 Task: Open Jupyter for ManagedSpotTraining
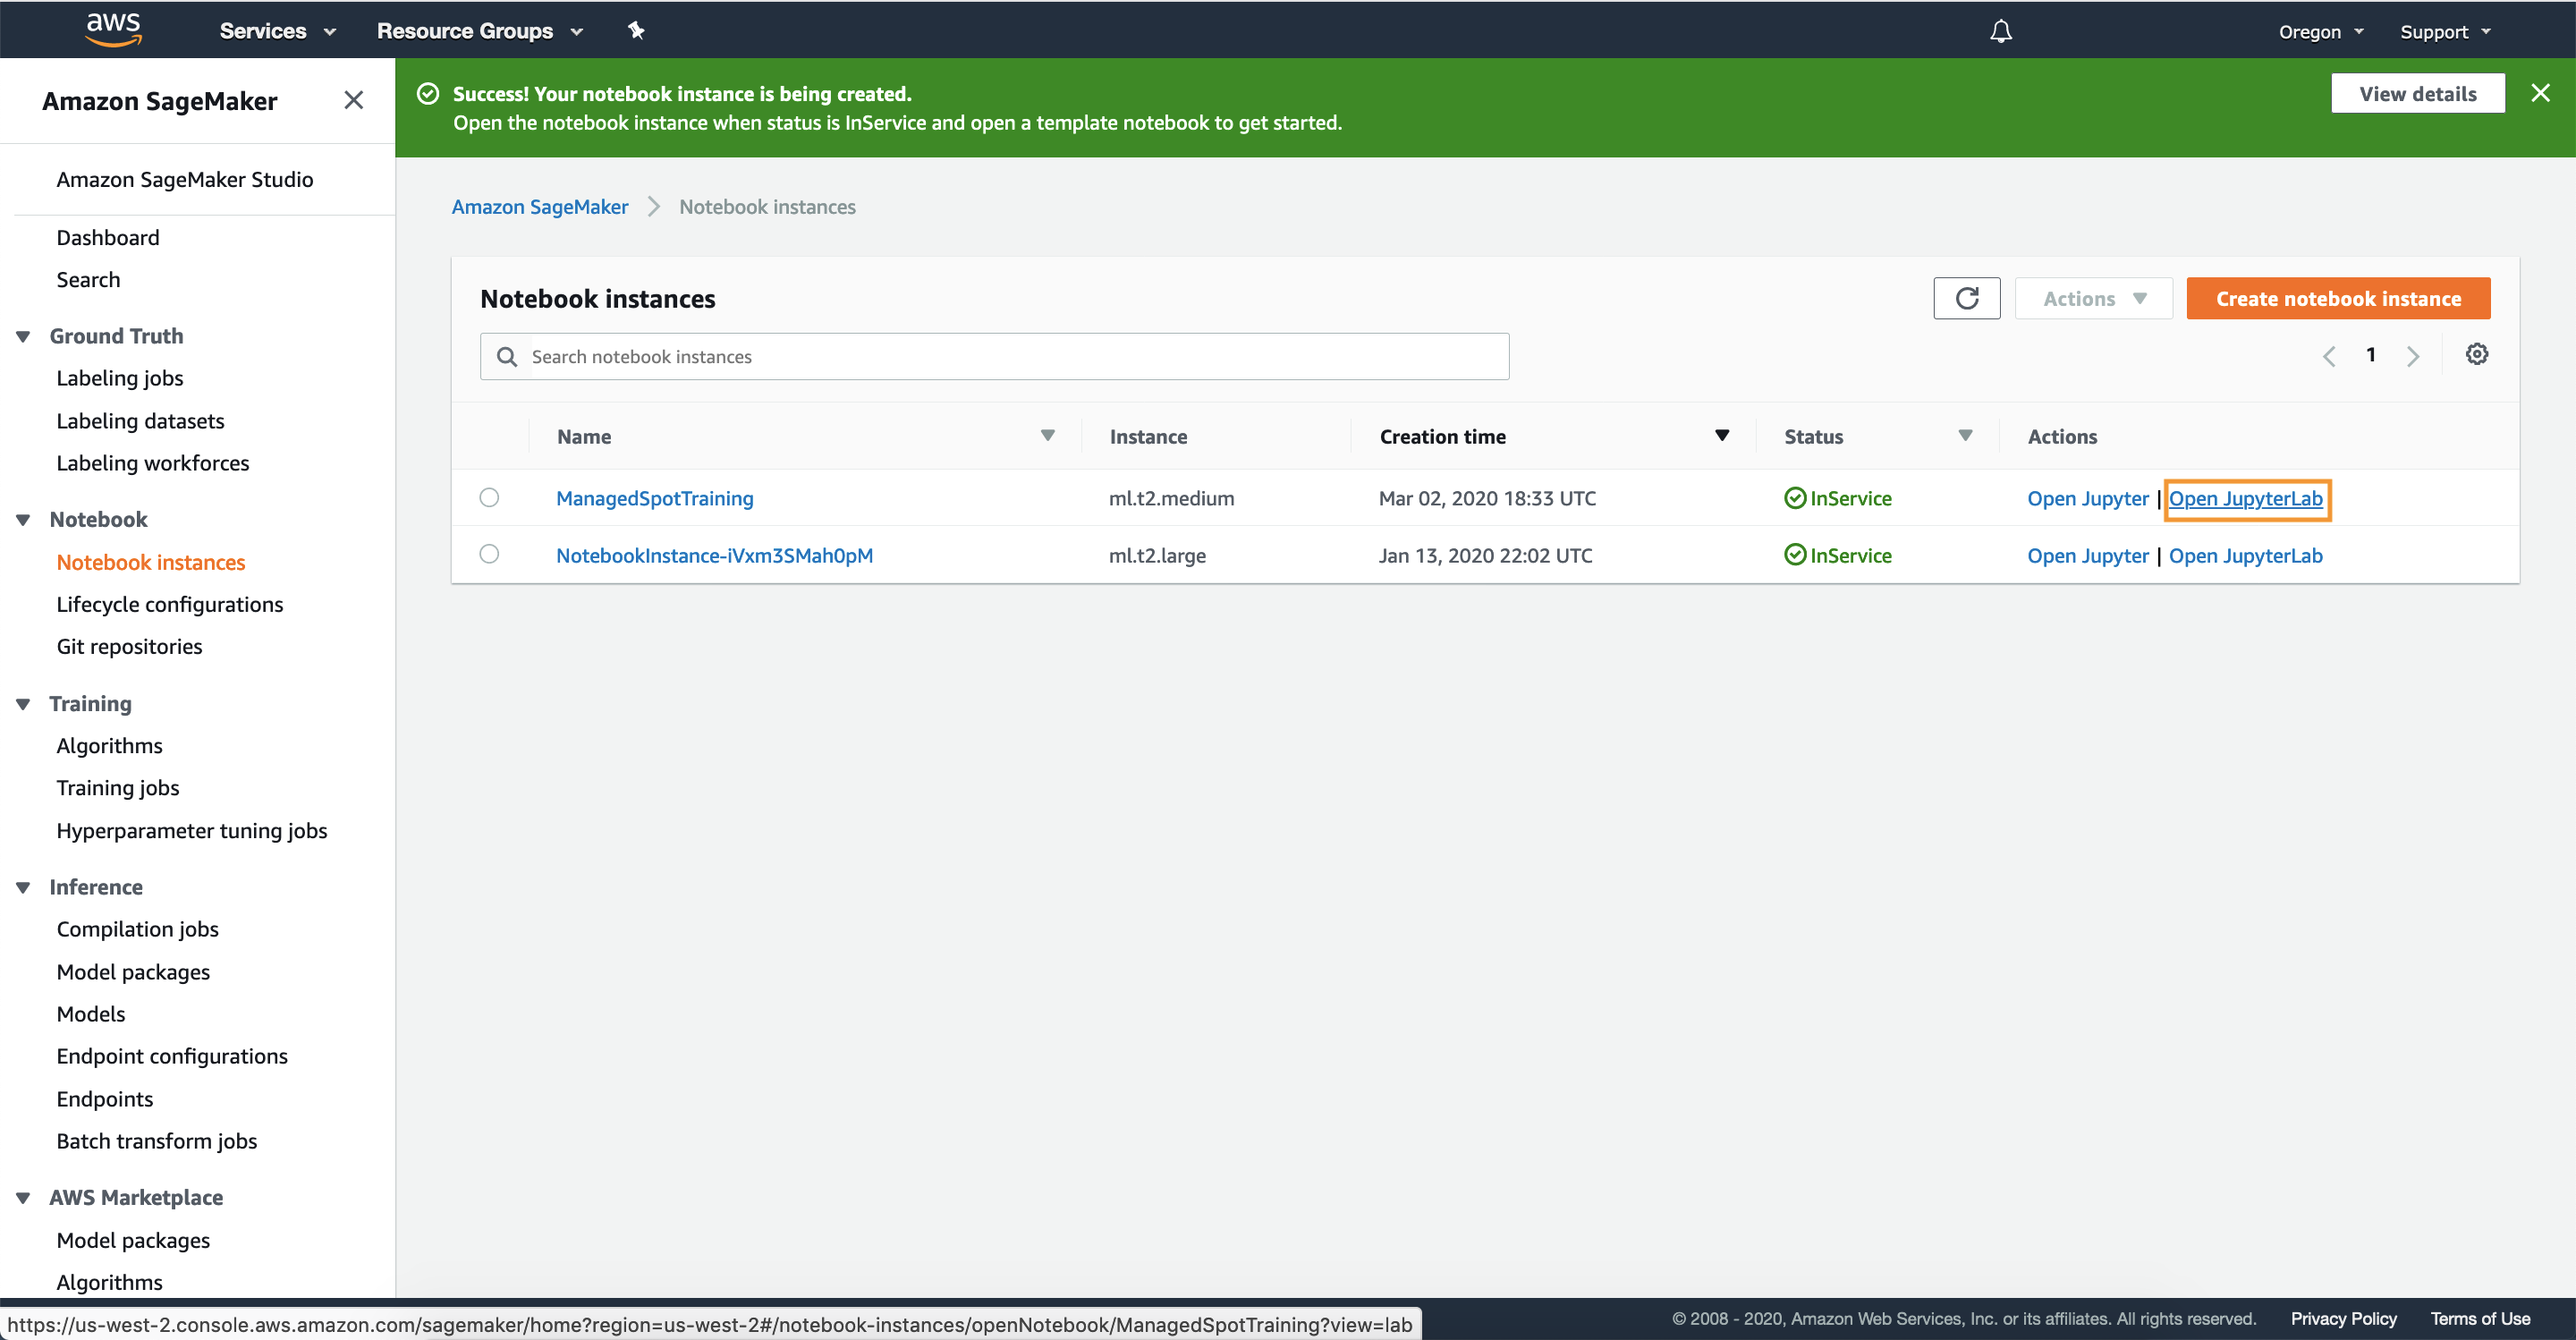click(2087, 498)
